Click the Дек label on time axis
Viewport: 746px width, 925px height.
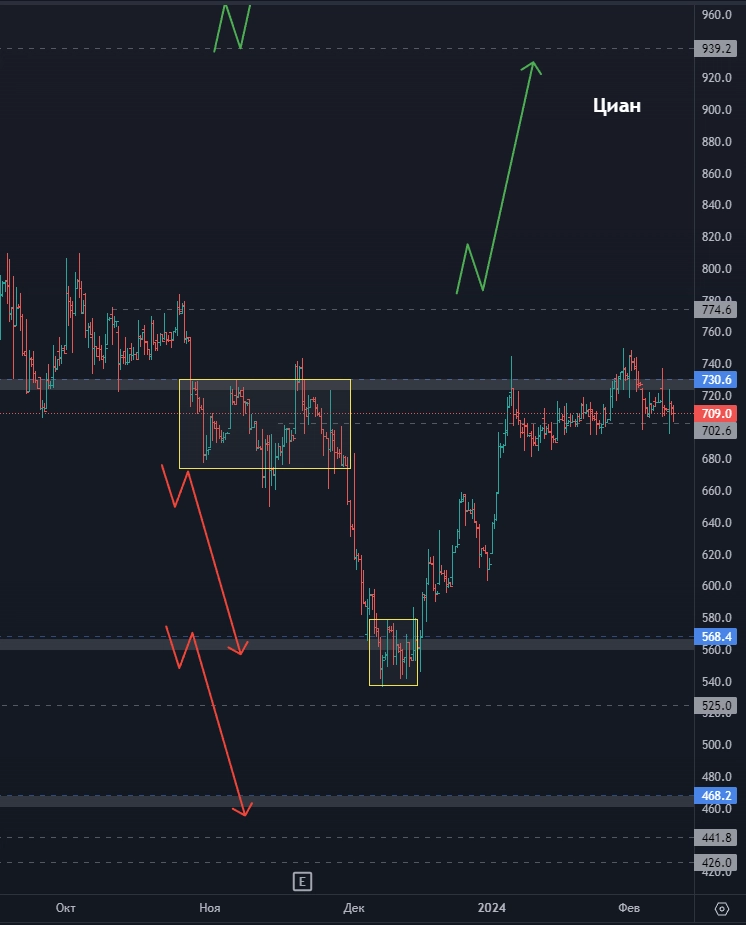(353, 908)
